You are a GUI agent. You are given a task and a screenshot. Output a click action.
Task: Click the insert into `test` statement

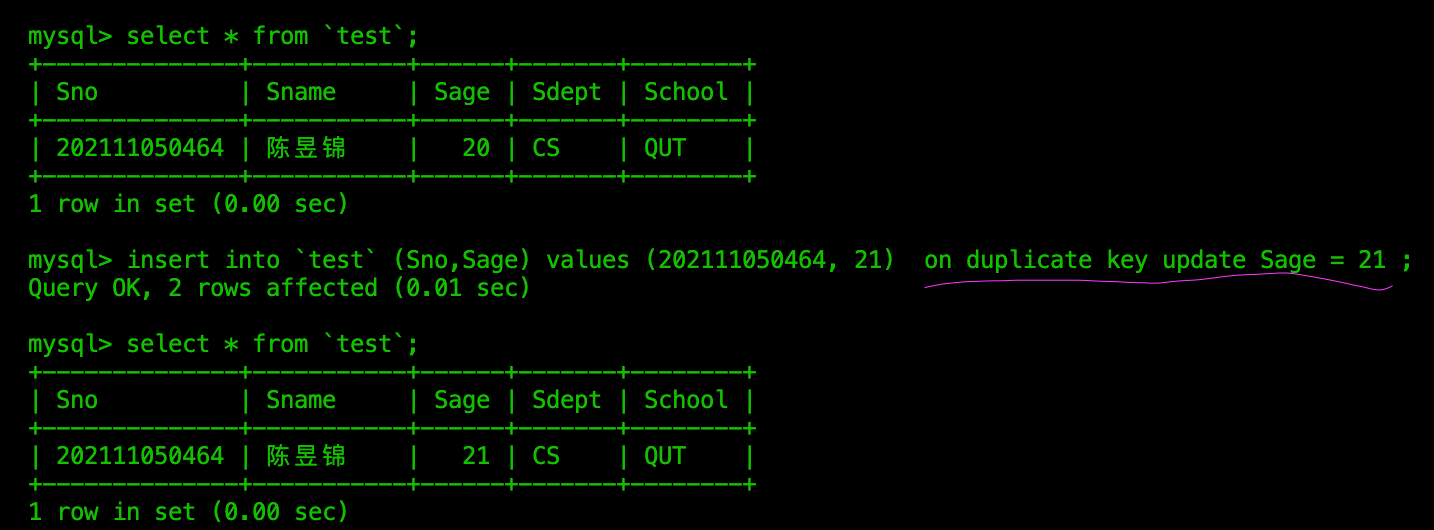(x=510, y=260)
